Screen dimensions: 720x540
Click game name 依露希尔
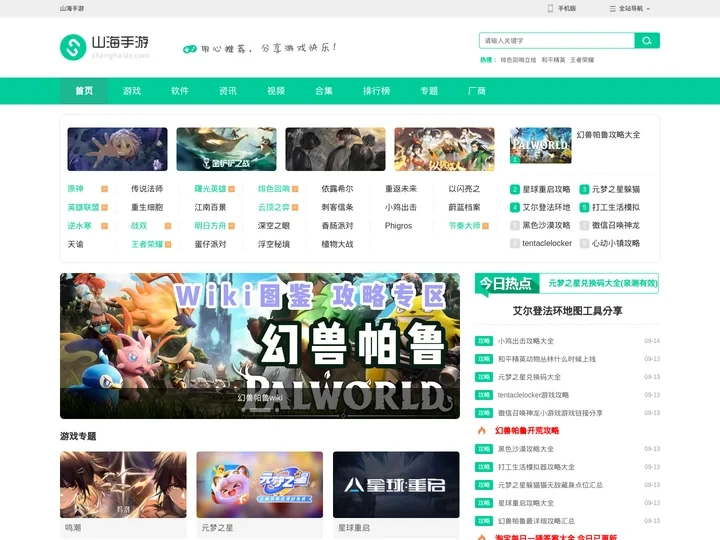point(338,189)
